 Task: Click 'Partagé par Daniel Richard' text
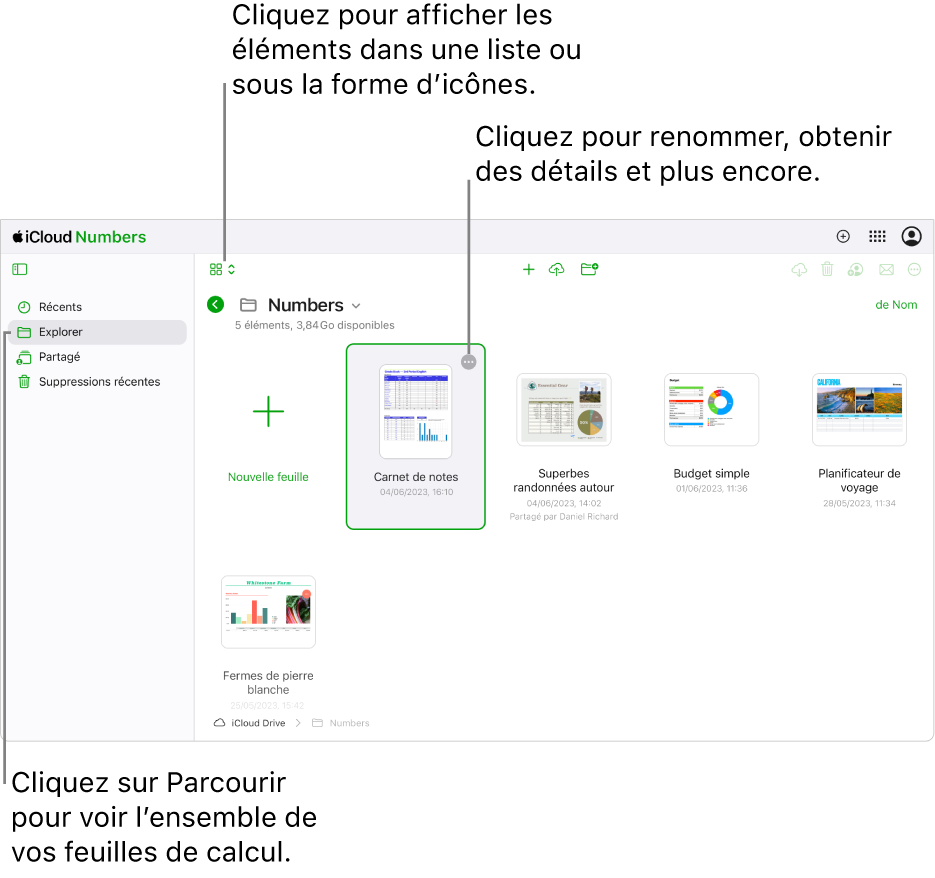click(564, 517)
